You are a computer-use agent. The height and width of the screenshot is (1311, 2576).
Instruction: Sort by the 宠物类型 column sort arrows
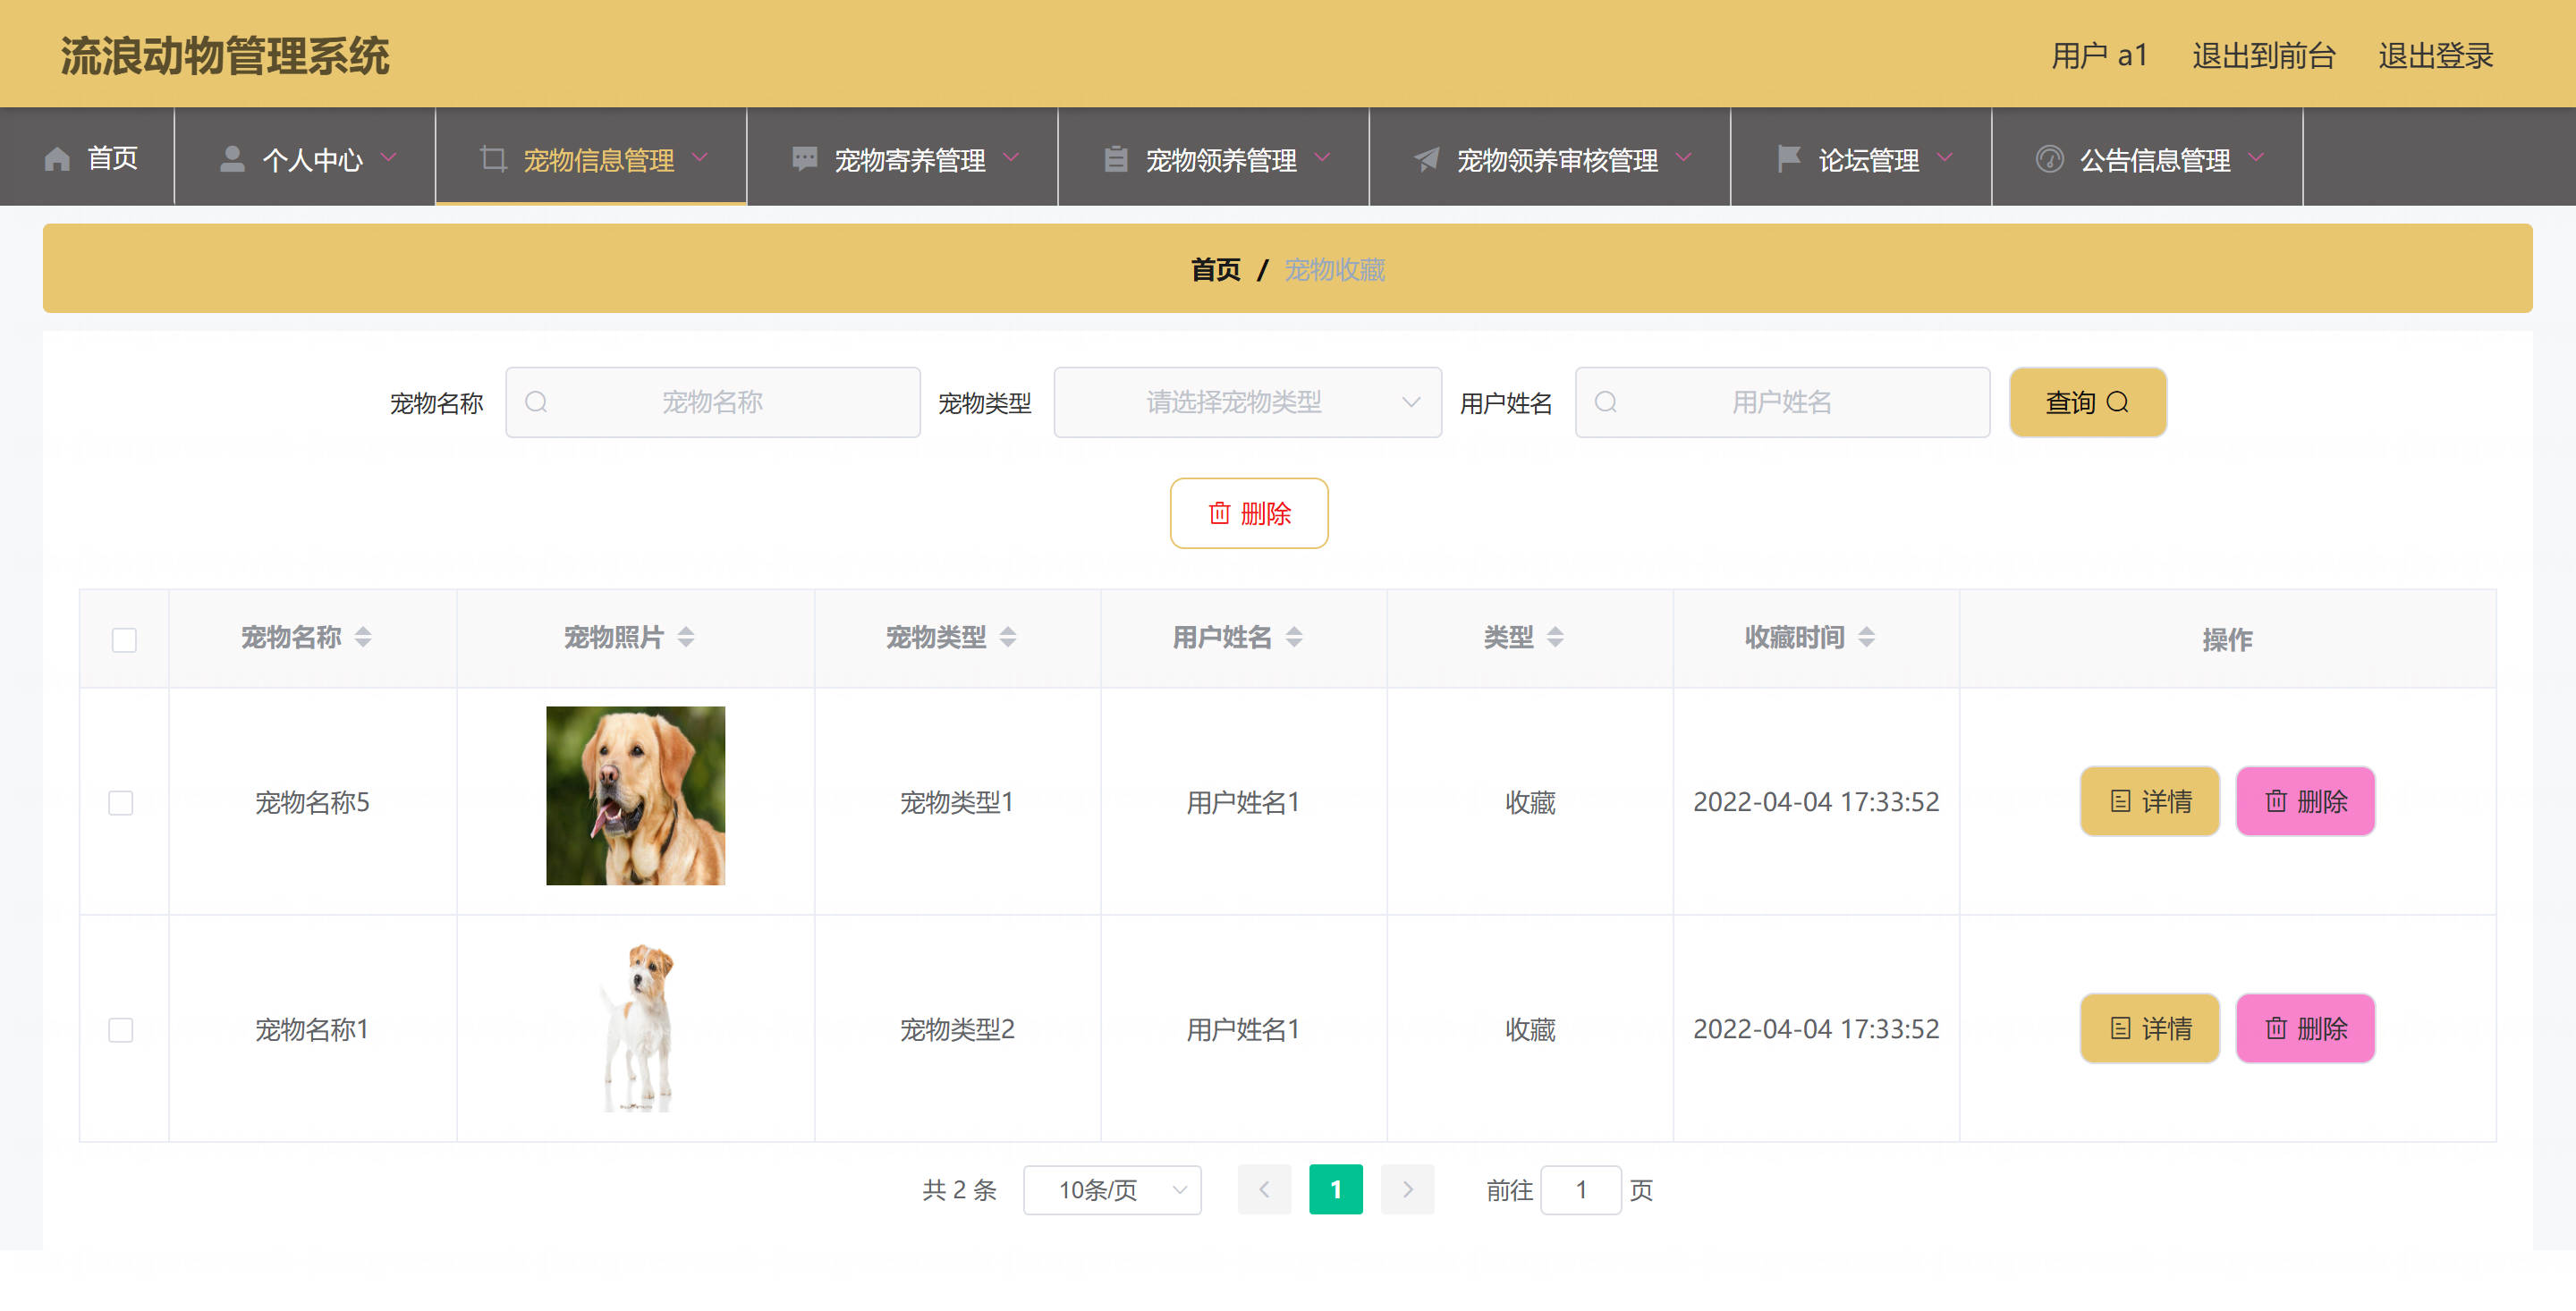[x=1007, y=637]
